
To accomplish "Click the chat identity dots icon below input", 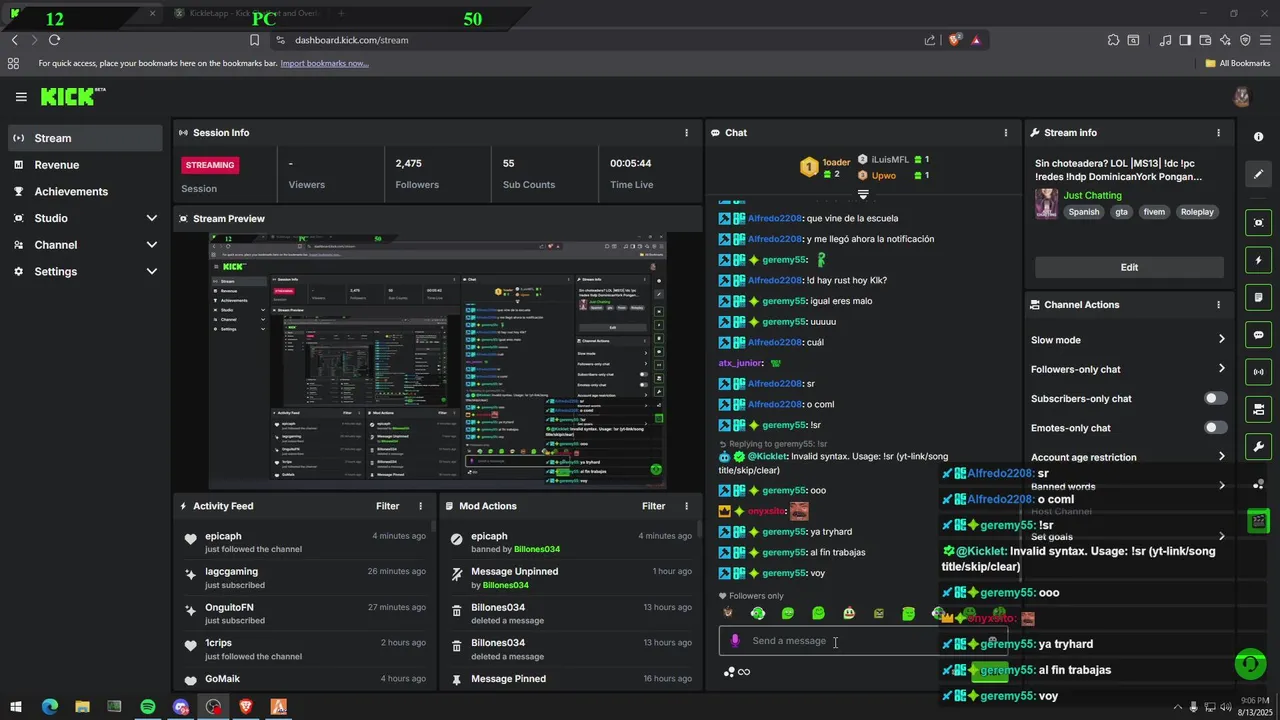I will [x=729, y=672].
